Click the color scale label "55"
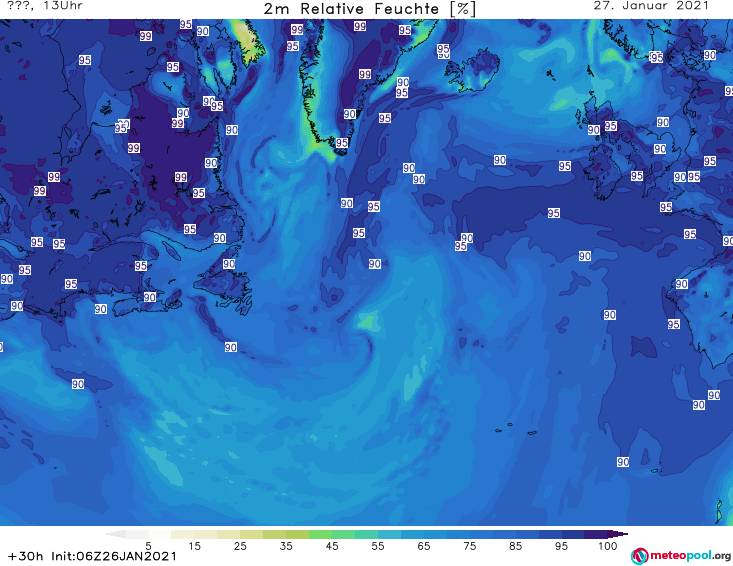The height and width of the screenshot is (566, 733). pos(377,546)
